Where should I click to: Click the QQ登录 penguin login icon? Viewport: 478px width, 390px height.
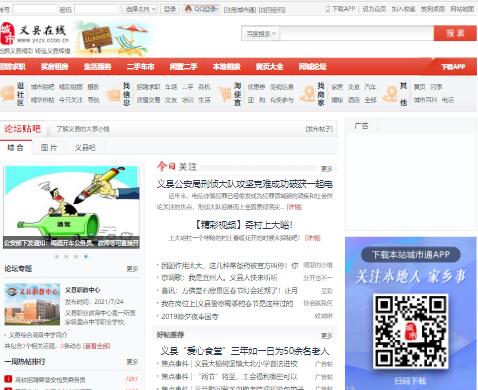pos(188,9)
